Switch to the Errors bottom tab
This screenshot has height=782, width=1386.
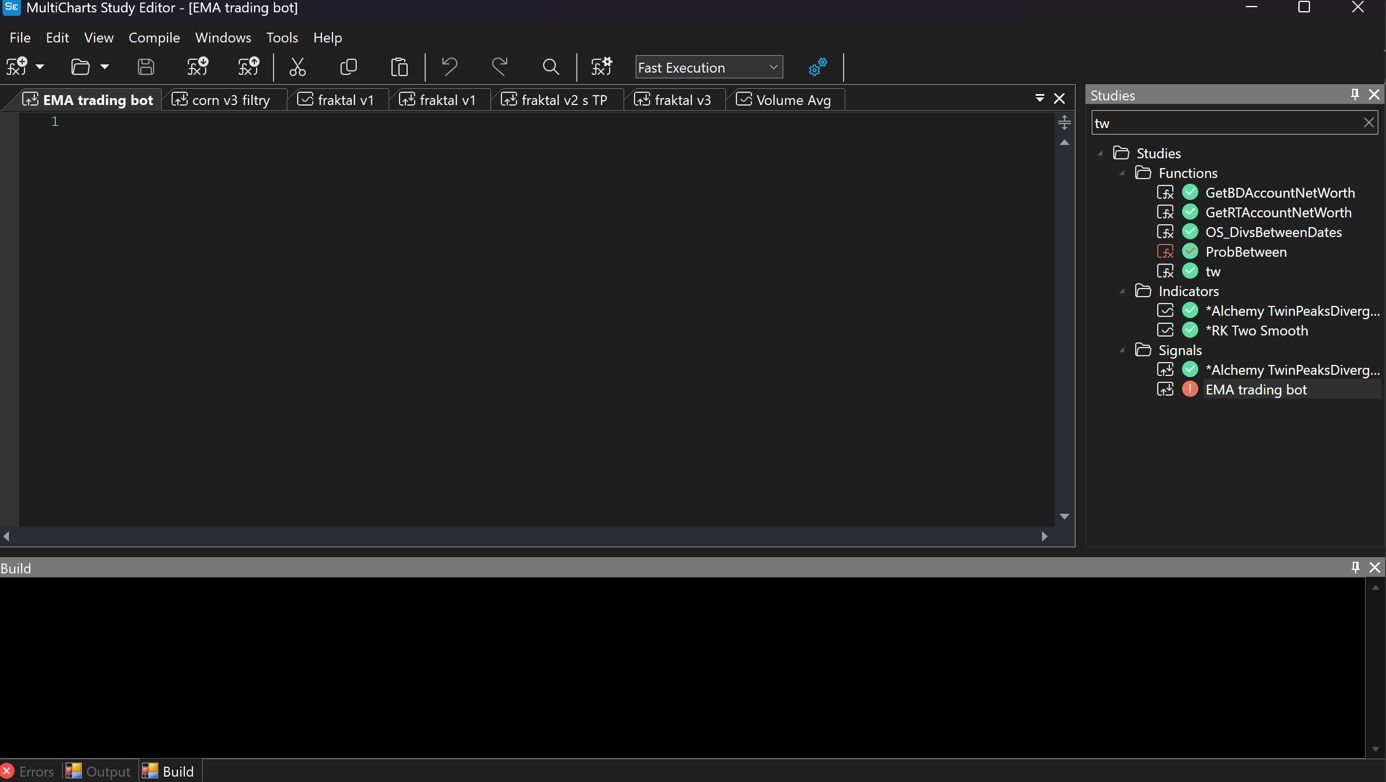[28, 771]
